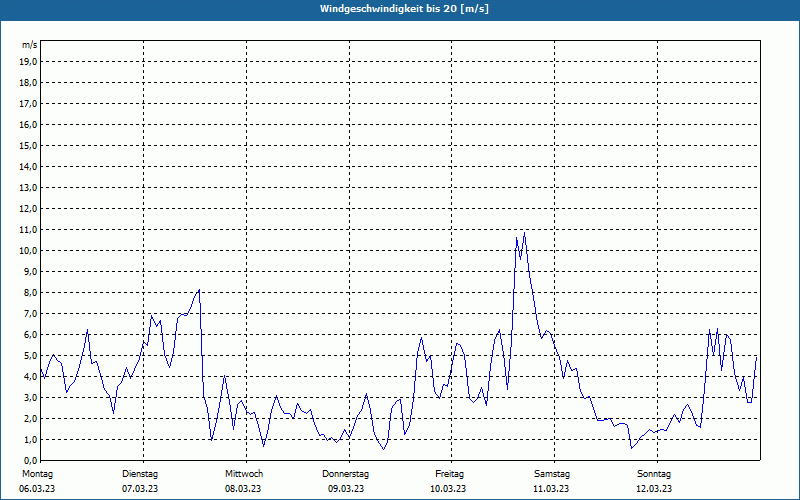
Task: Click the date 08.03.23
Action: 243,488
